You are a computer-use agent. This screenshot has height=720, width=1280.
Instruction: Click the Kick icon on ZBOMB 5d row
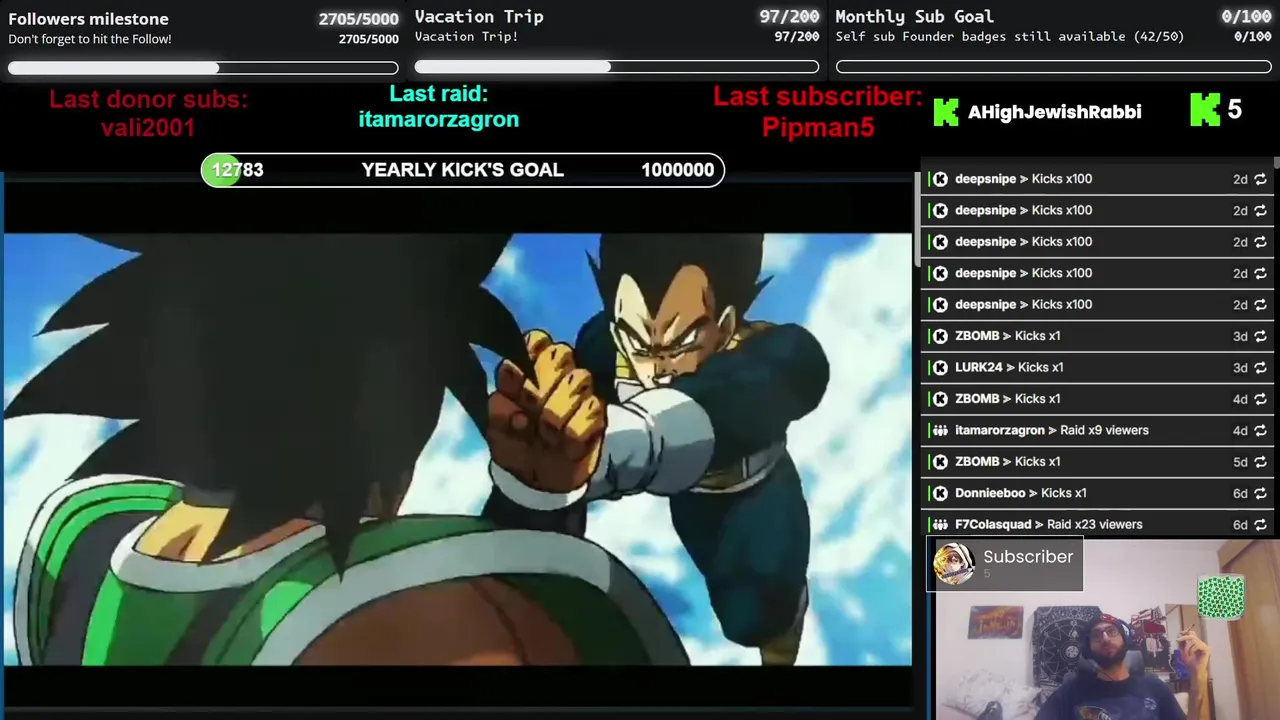(940, 462)
